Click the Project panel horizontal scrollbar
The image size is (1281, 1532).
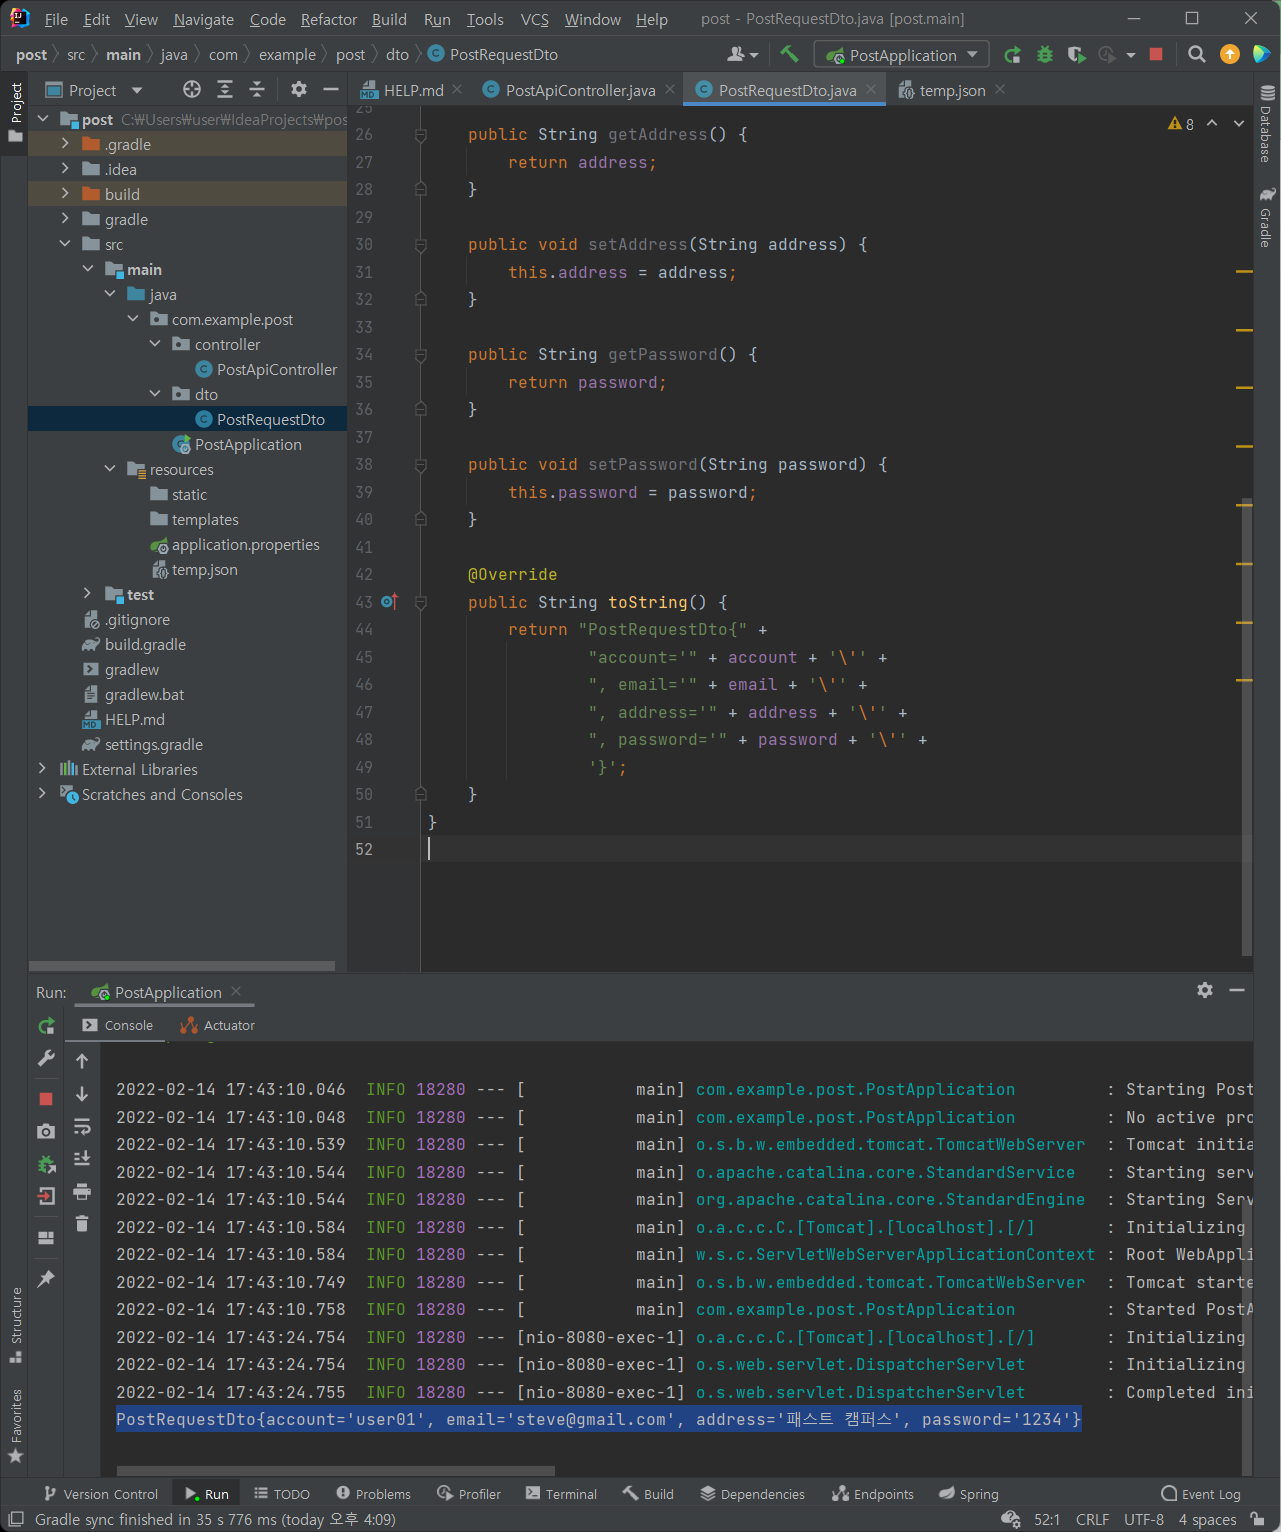182,966
